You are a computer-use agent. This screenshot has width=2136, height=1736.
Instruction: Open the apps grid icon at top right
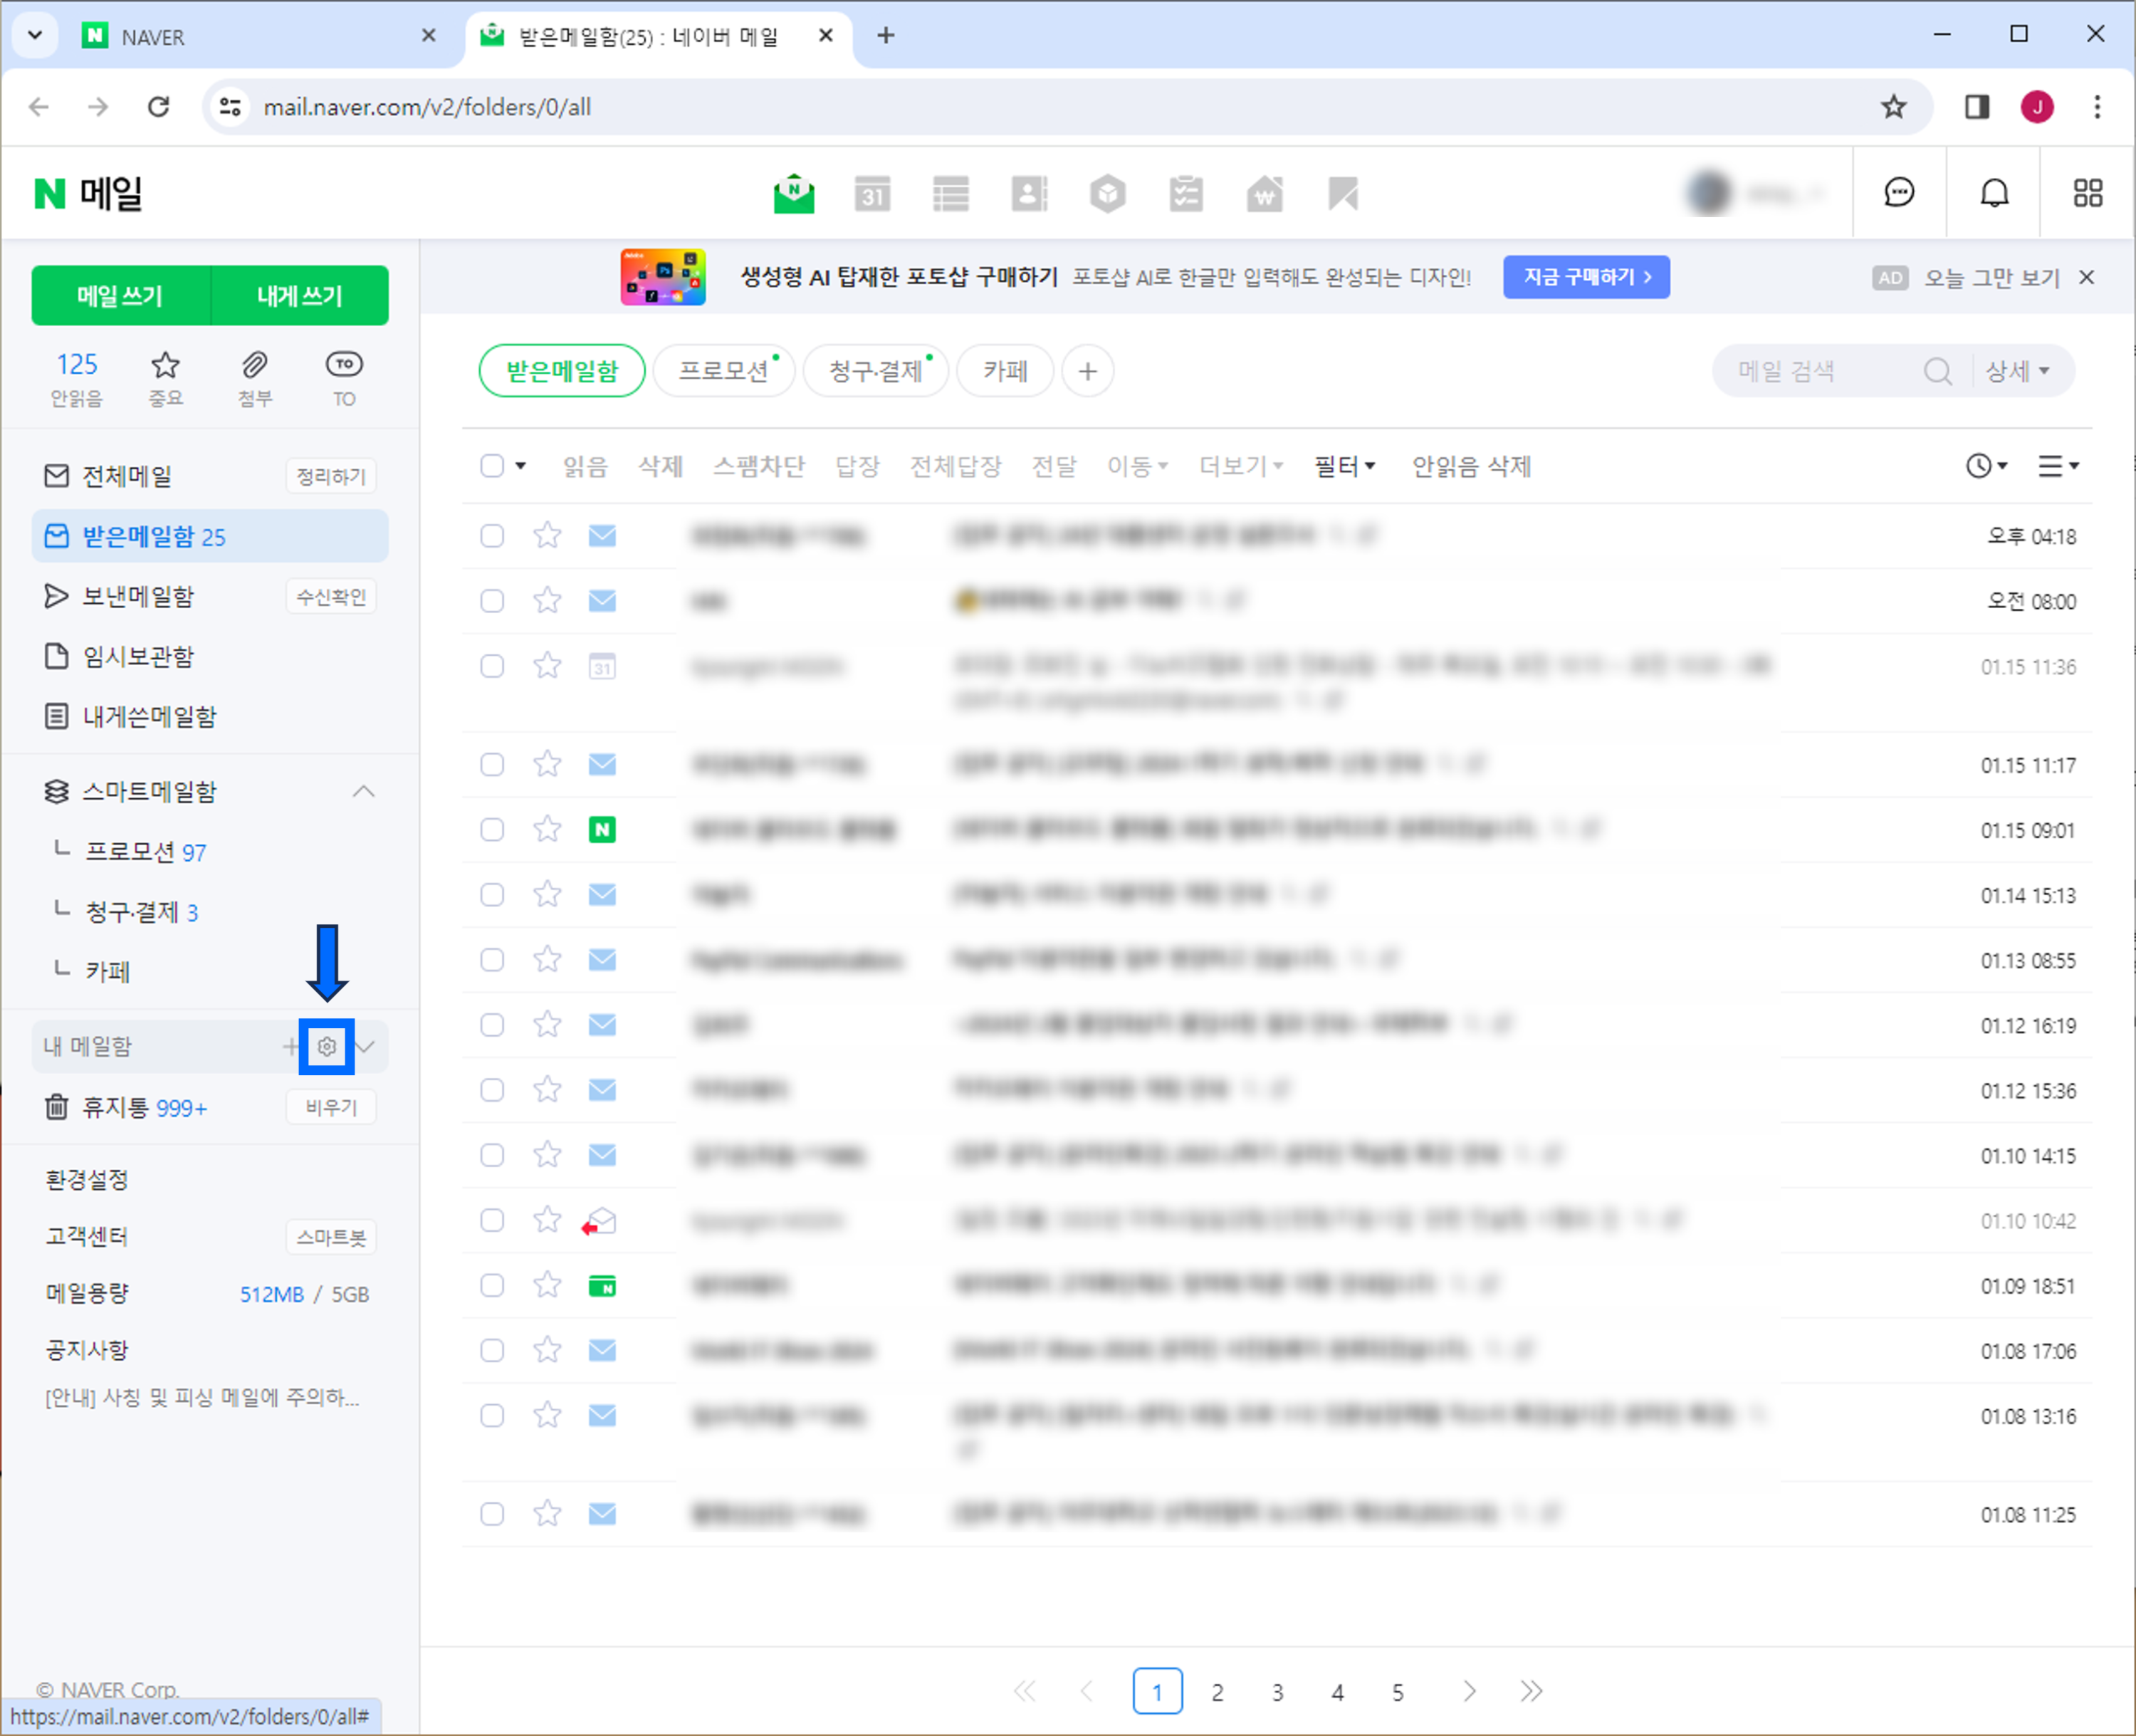2087,193
